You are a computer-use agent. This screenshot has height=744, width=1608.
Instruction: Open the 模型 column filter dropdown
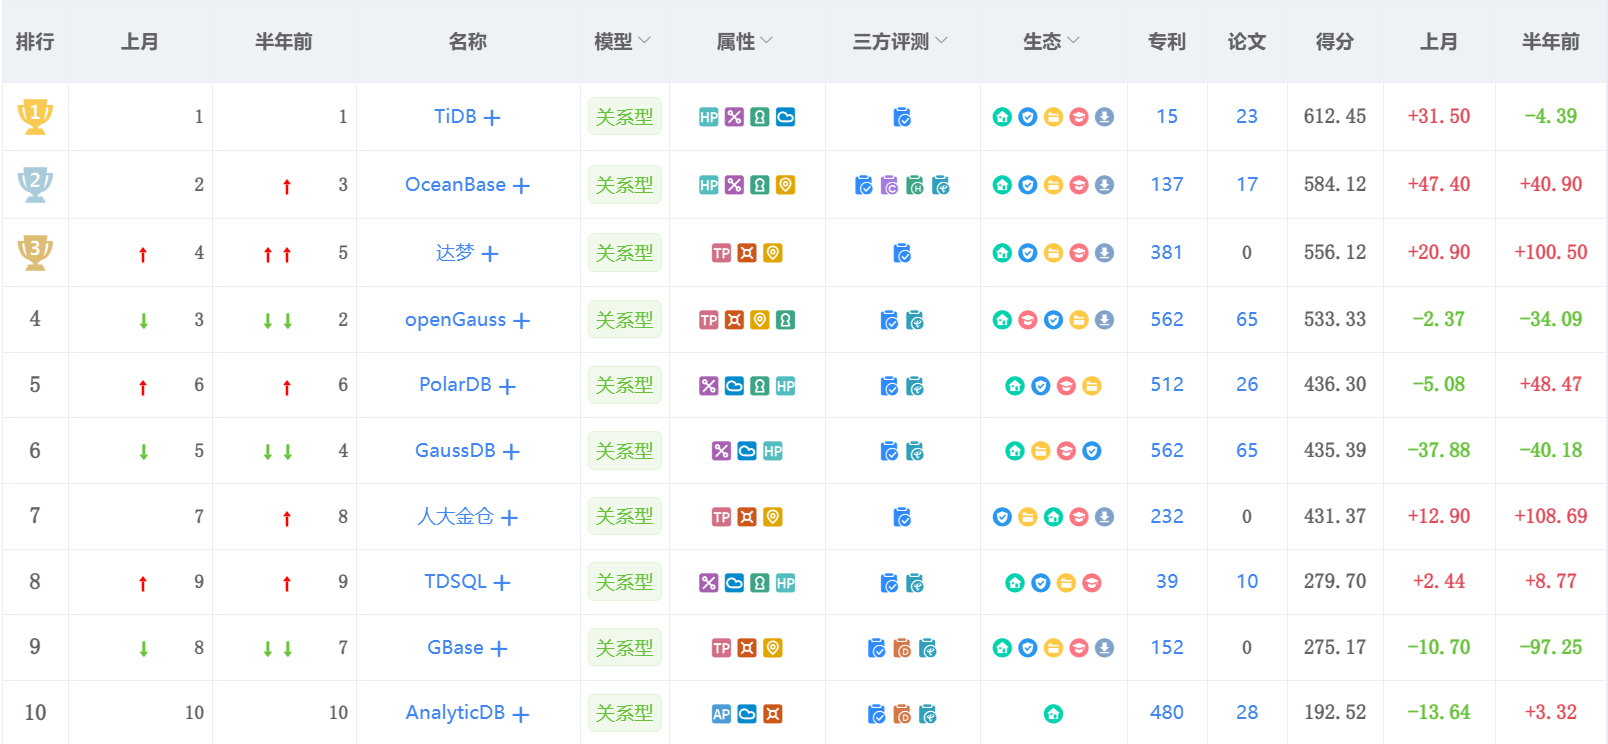pos(645,41)
